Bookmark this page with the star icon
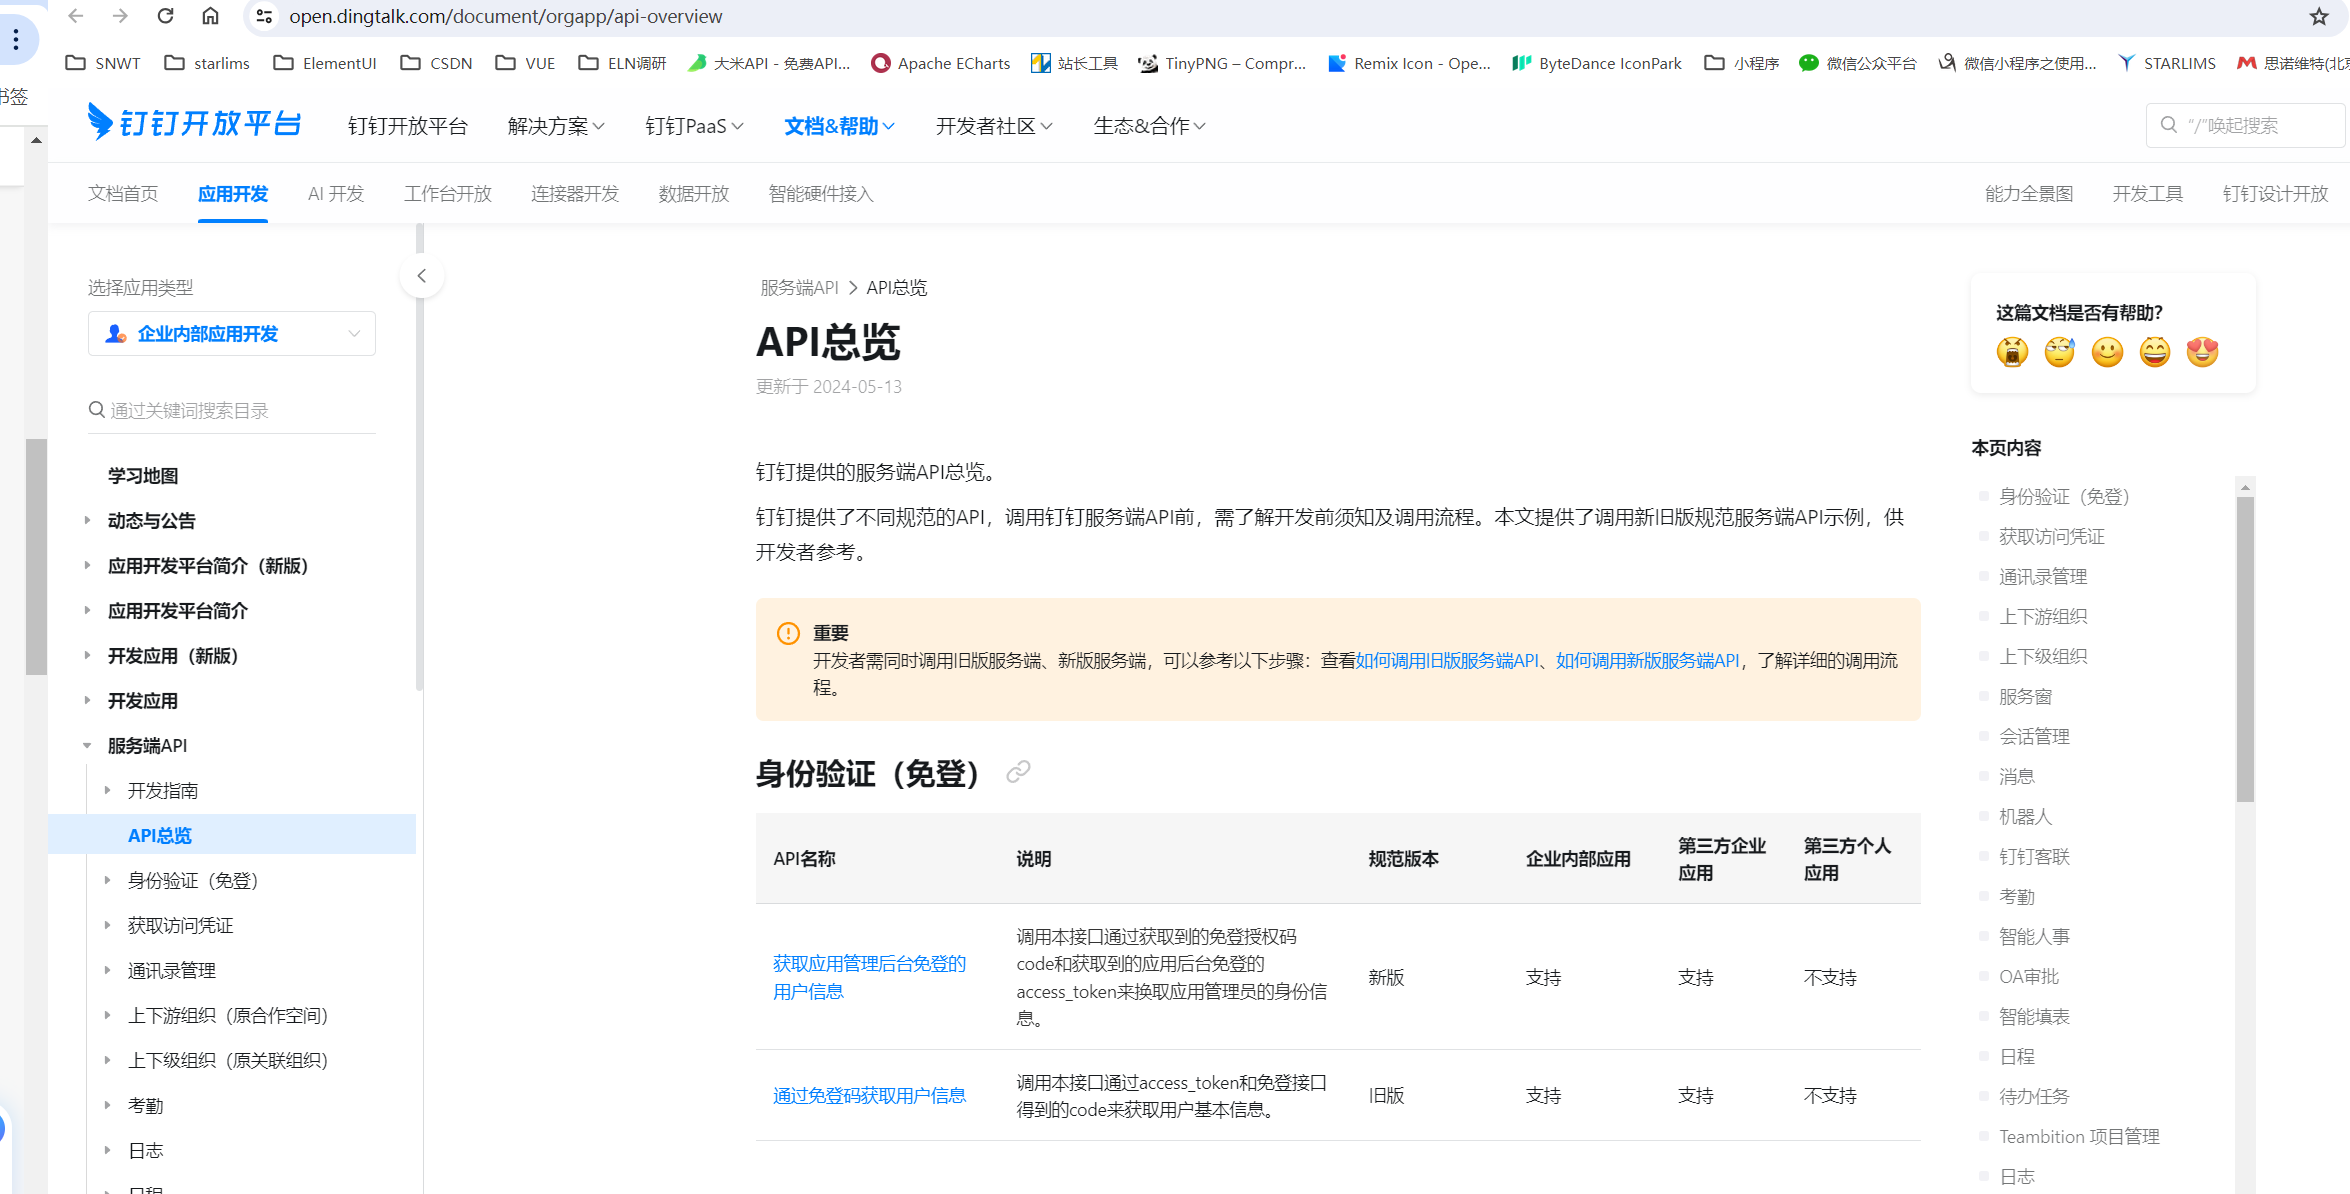 [x=2319, y=16]
